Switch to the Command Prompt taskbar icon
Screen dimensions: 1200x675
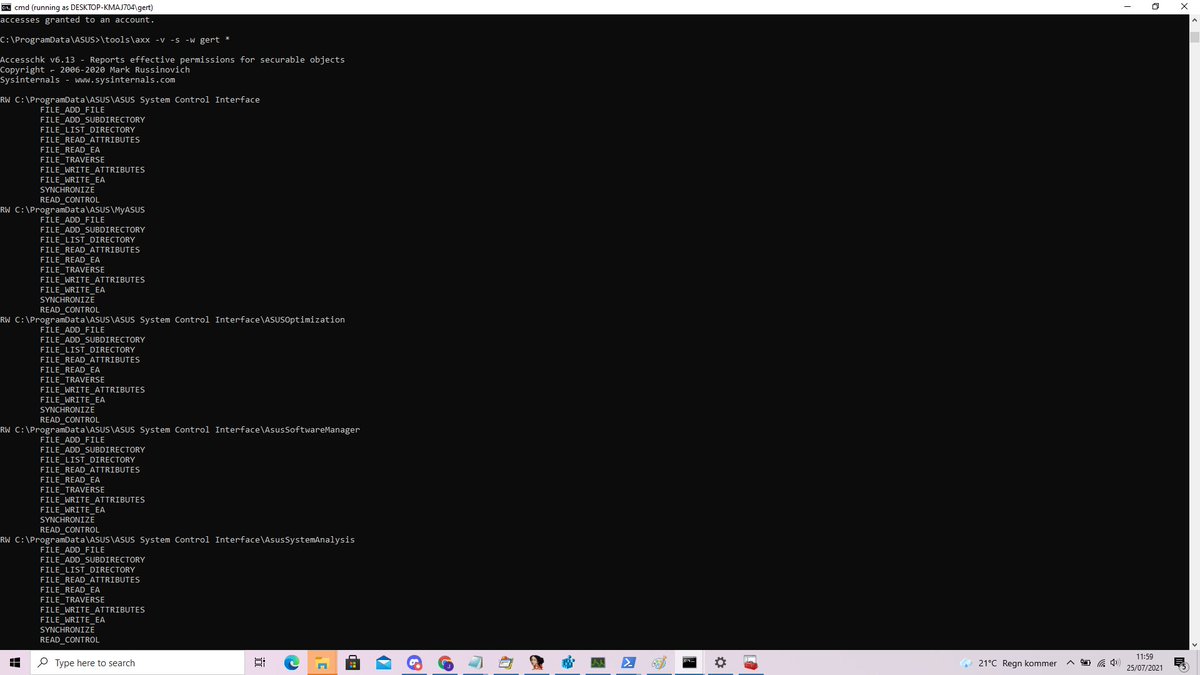click(690, 663)
